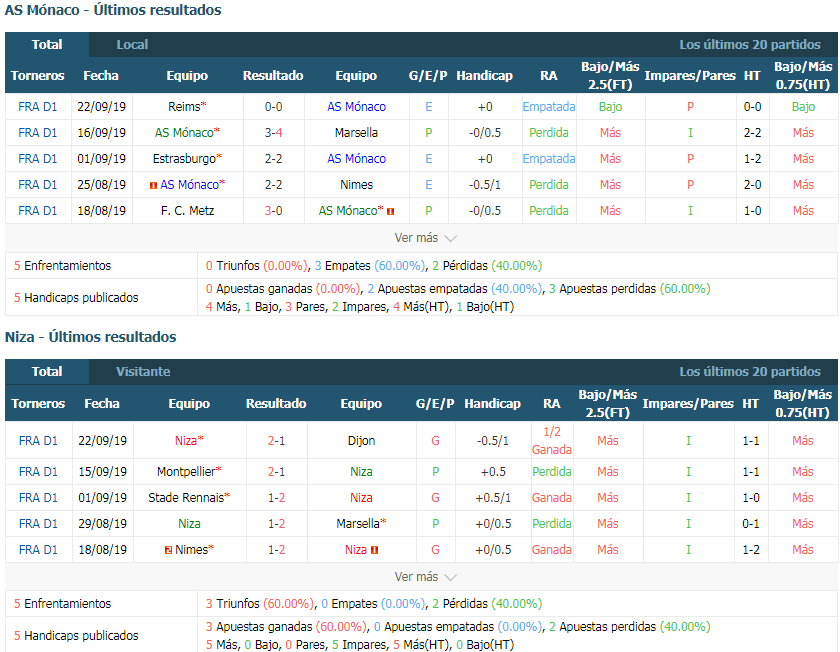Open the FRA D1 link in the Montpellier row
The height and width of the screenshot is (652, 840).
pos(38,471)
